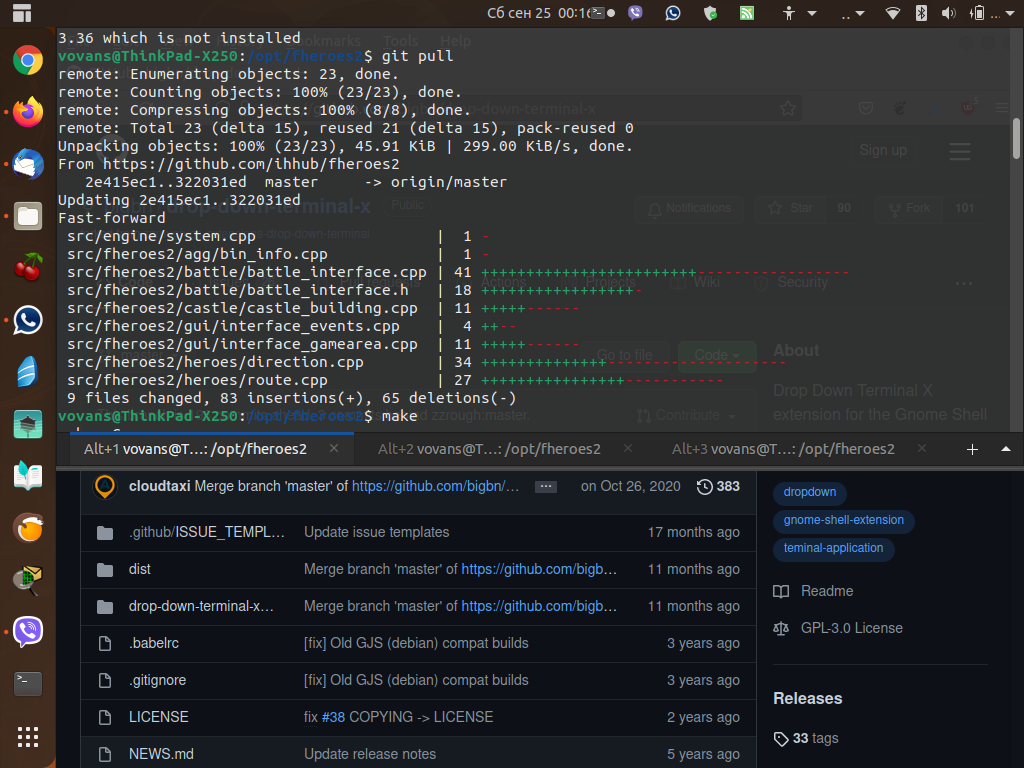Select the dropdown topic tag
The height and width of the screenshot is (768, 1024).
[x=809, y=492]
